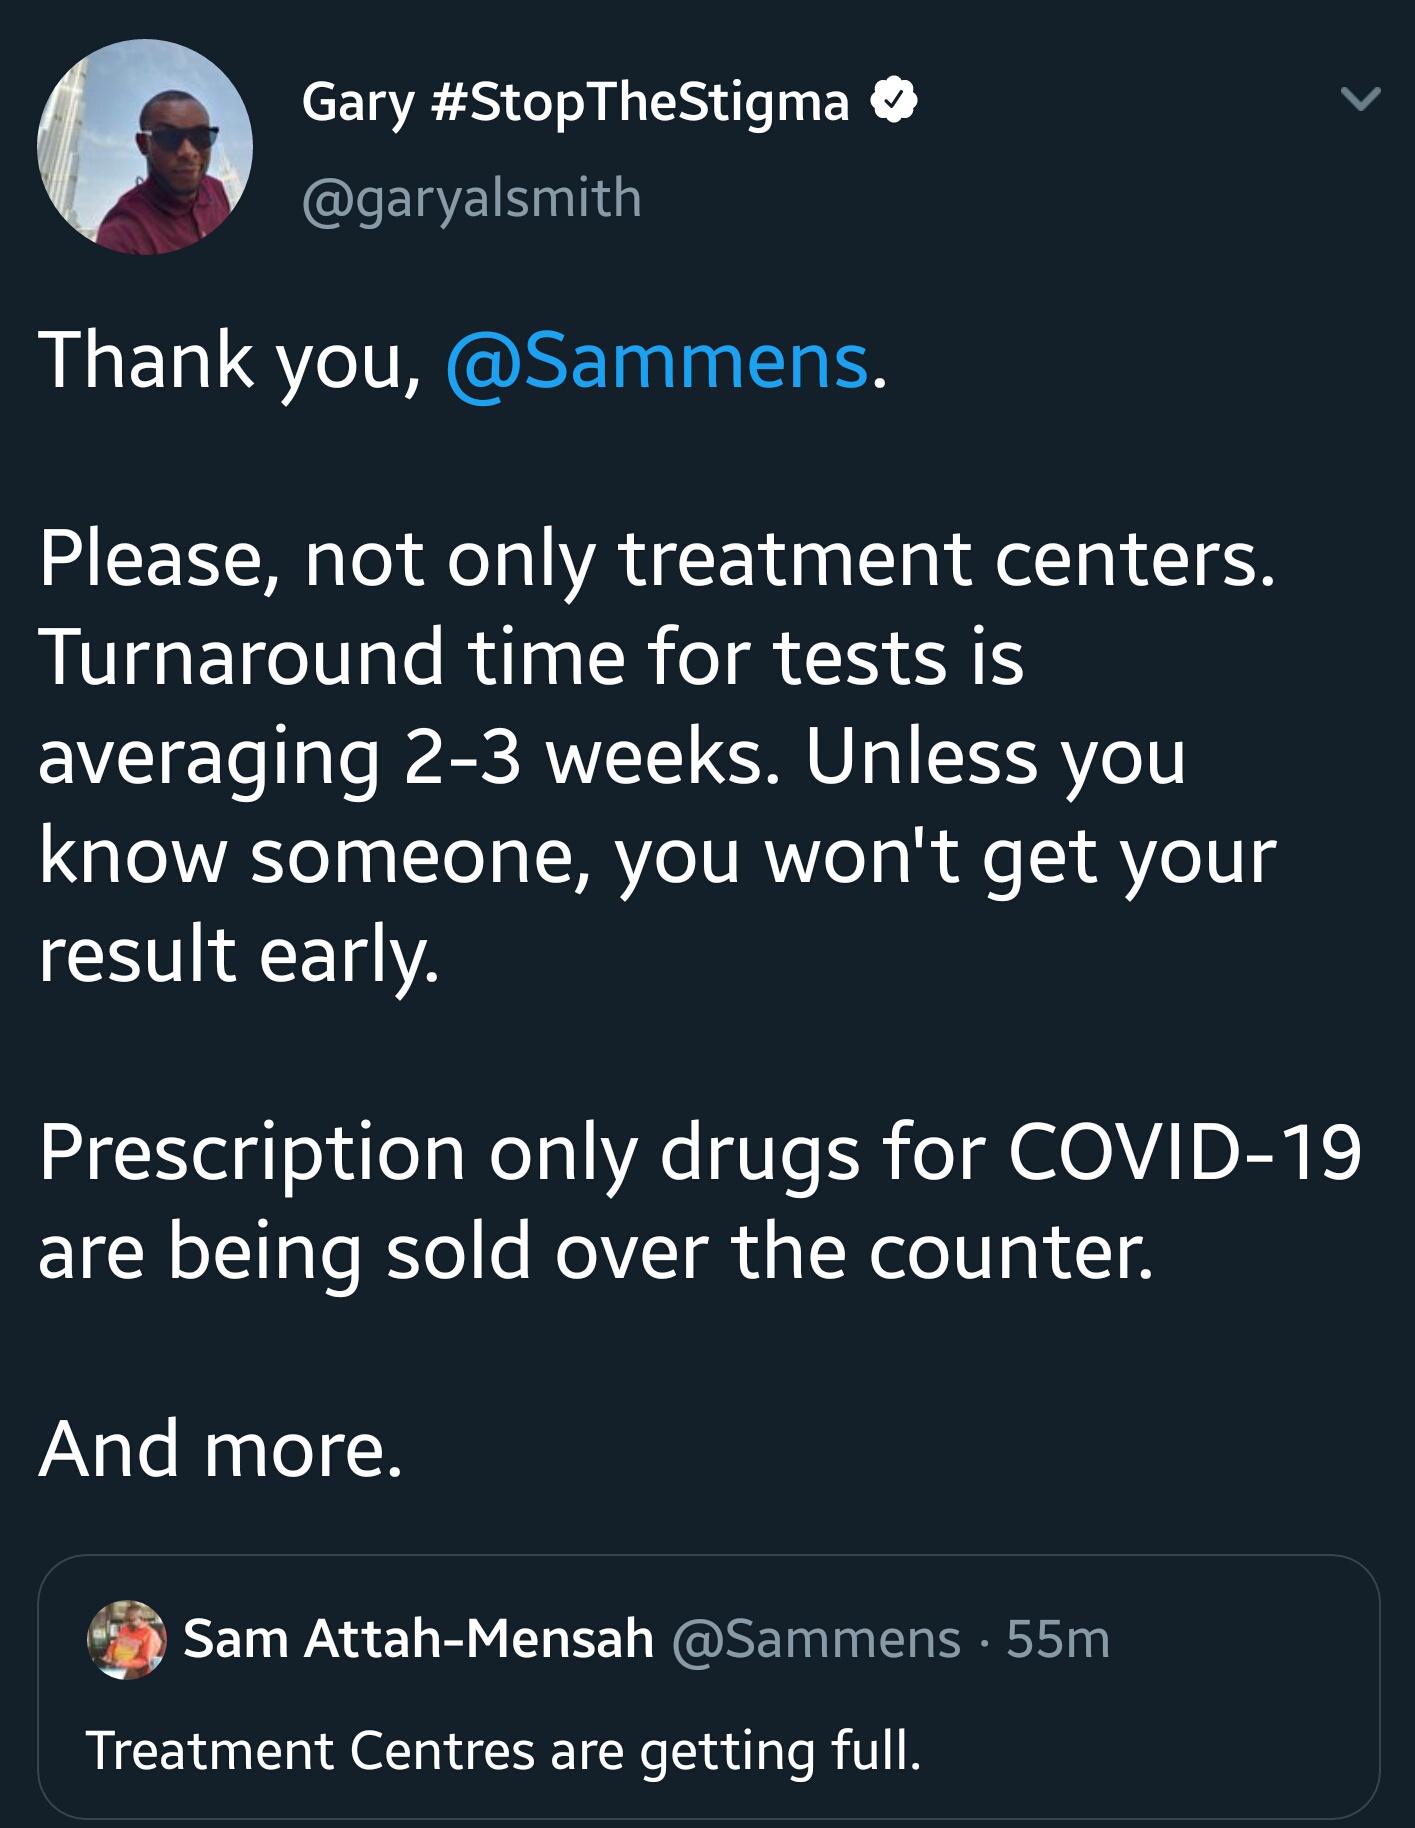Open the blue @Sammens mention

tap(657, 361)
